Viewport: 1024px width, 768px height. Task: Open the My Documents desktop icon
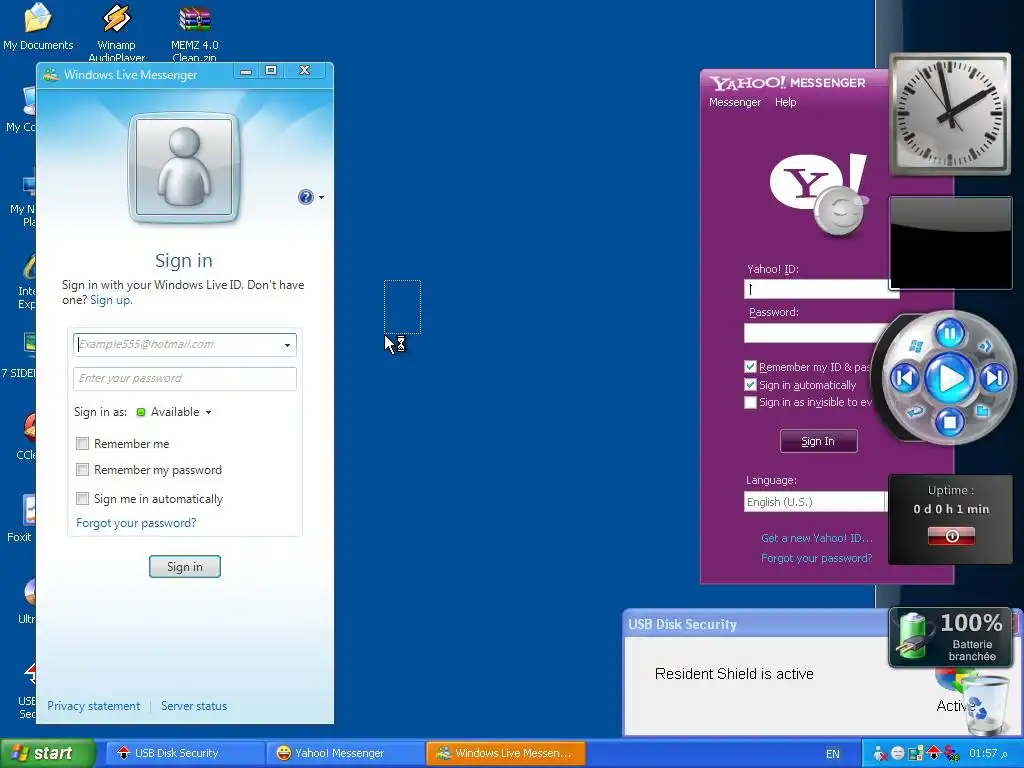click(x=38, y=26)
